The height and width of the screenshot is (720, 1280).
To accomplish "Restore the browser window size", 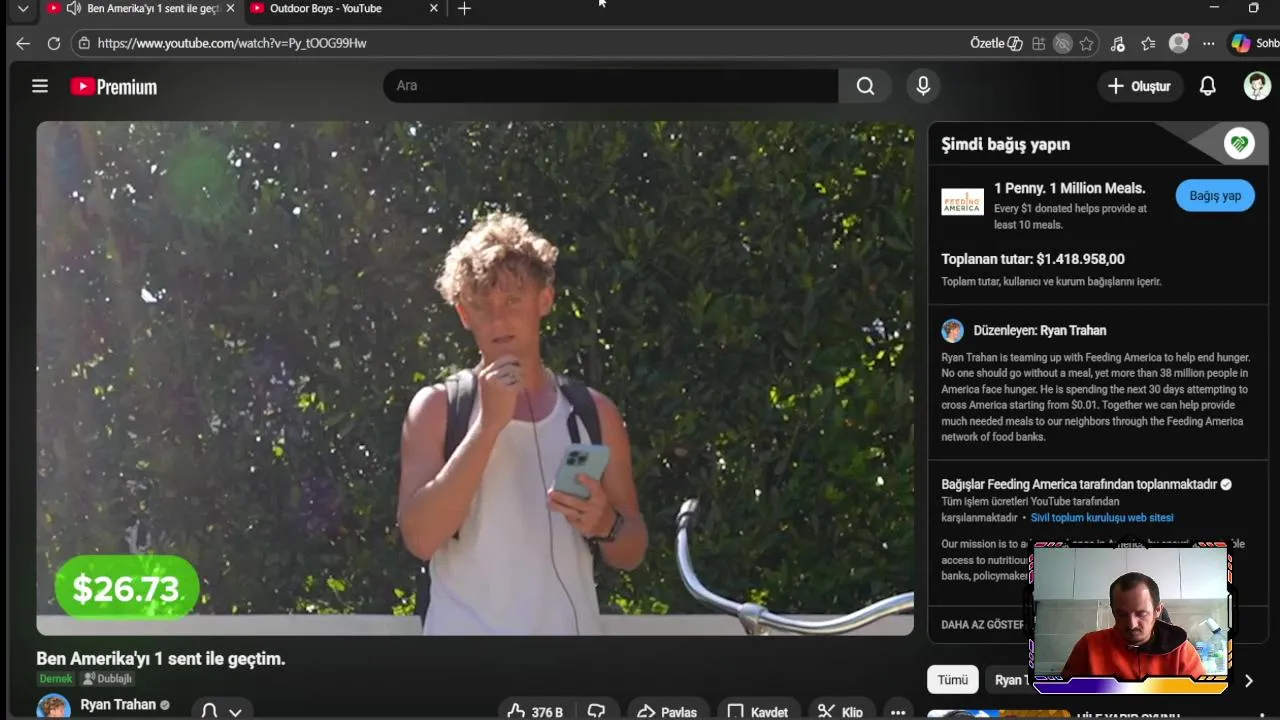I will point(1254,8).
